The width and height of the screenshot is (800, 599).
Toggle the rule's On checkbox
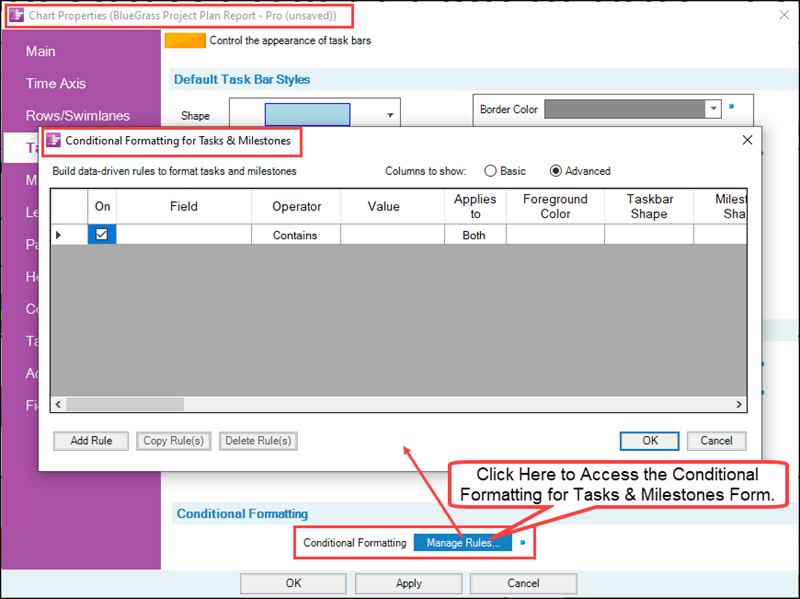[100, 234]
